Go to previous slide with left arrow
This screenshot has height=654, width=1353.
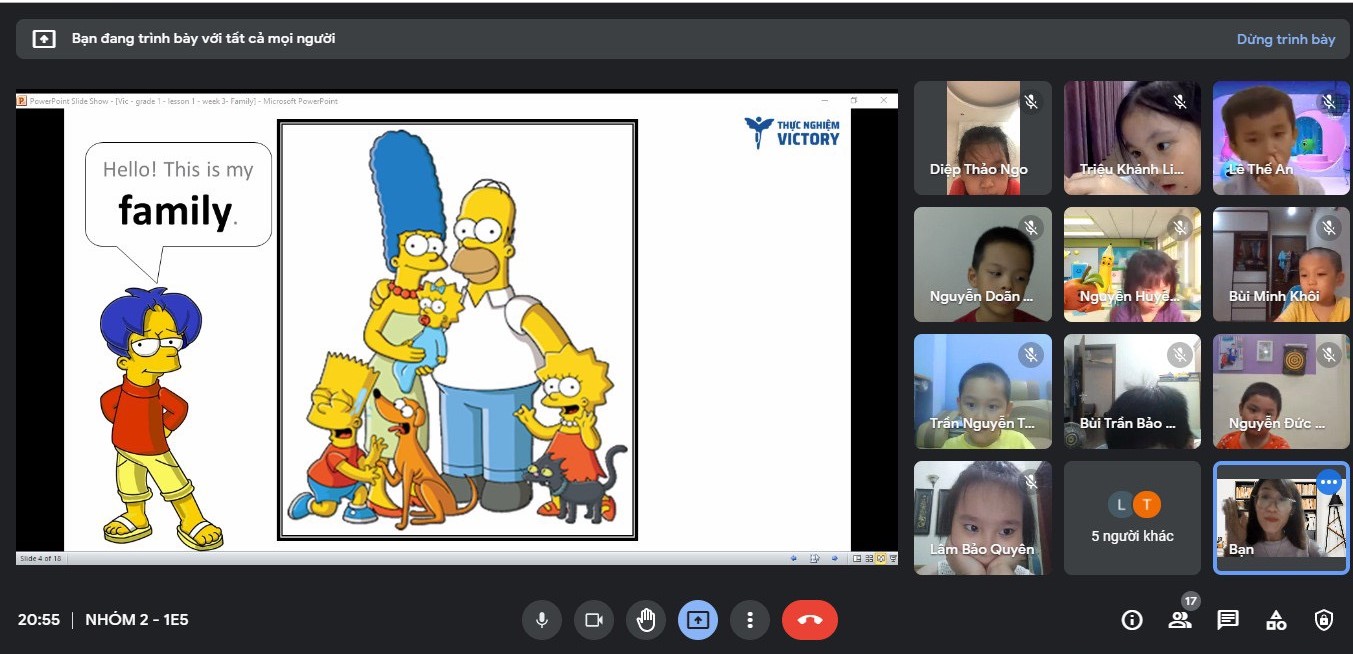tap(794, 558)
